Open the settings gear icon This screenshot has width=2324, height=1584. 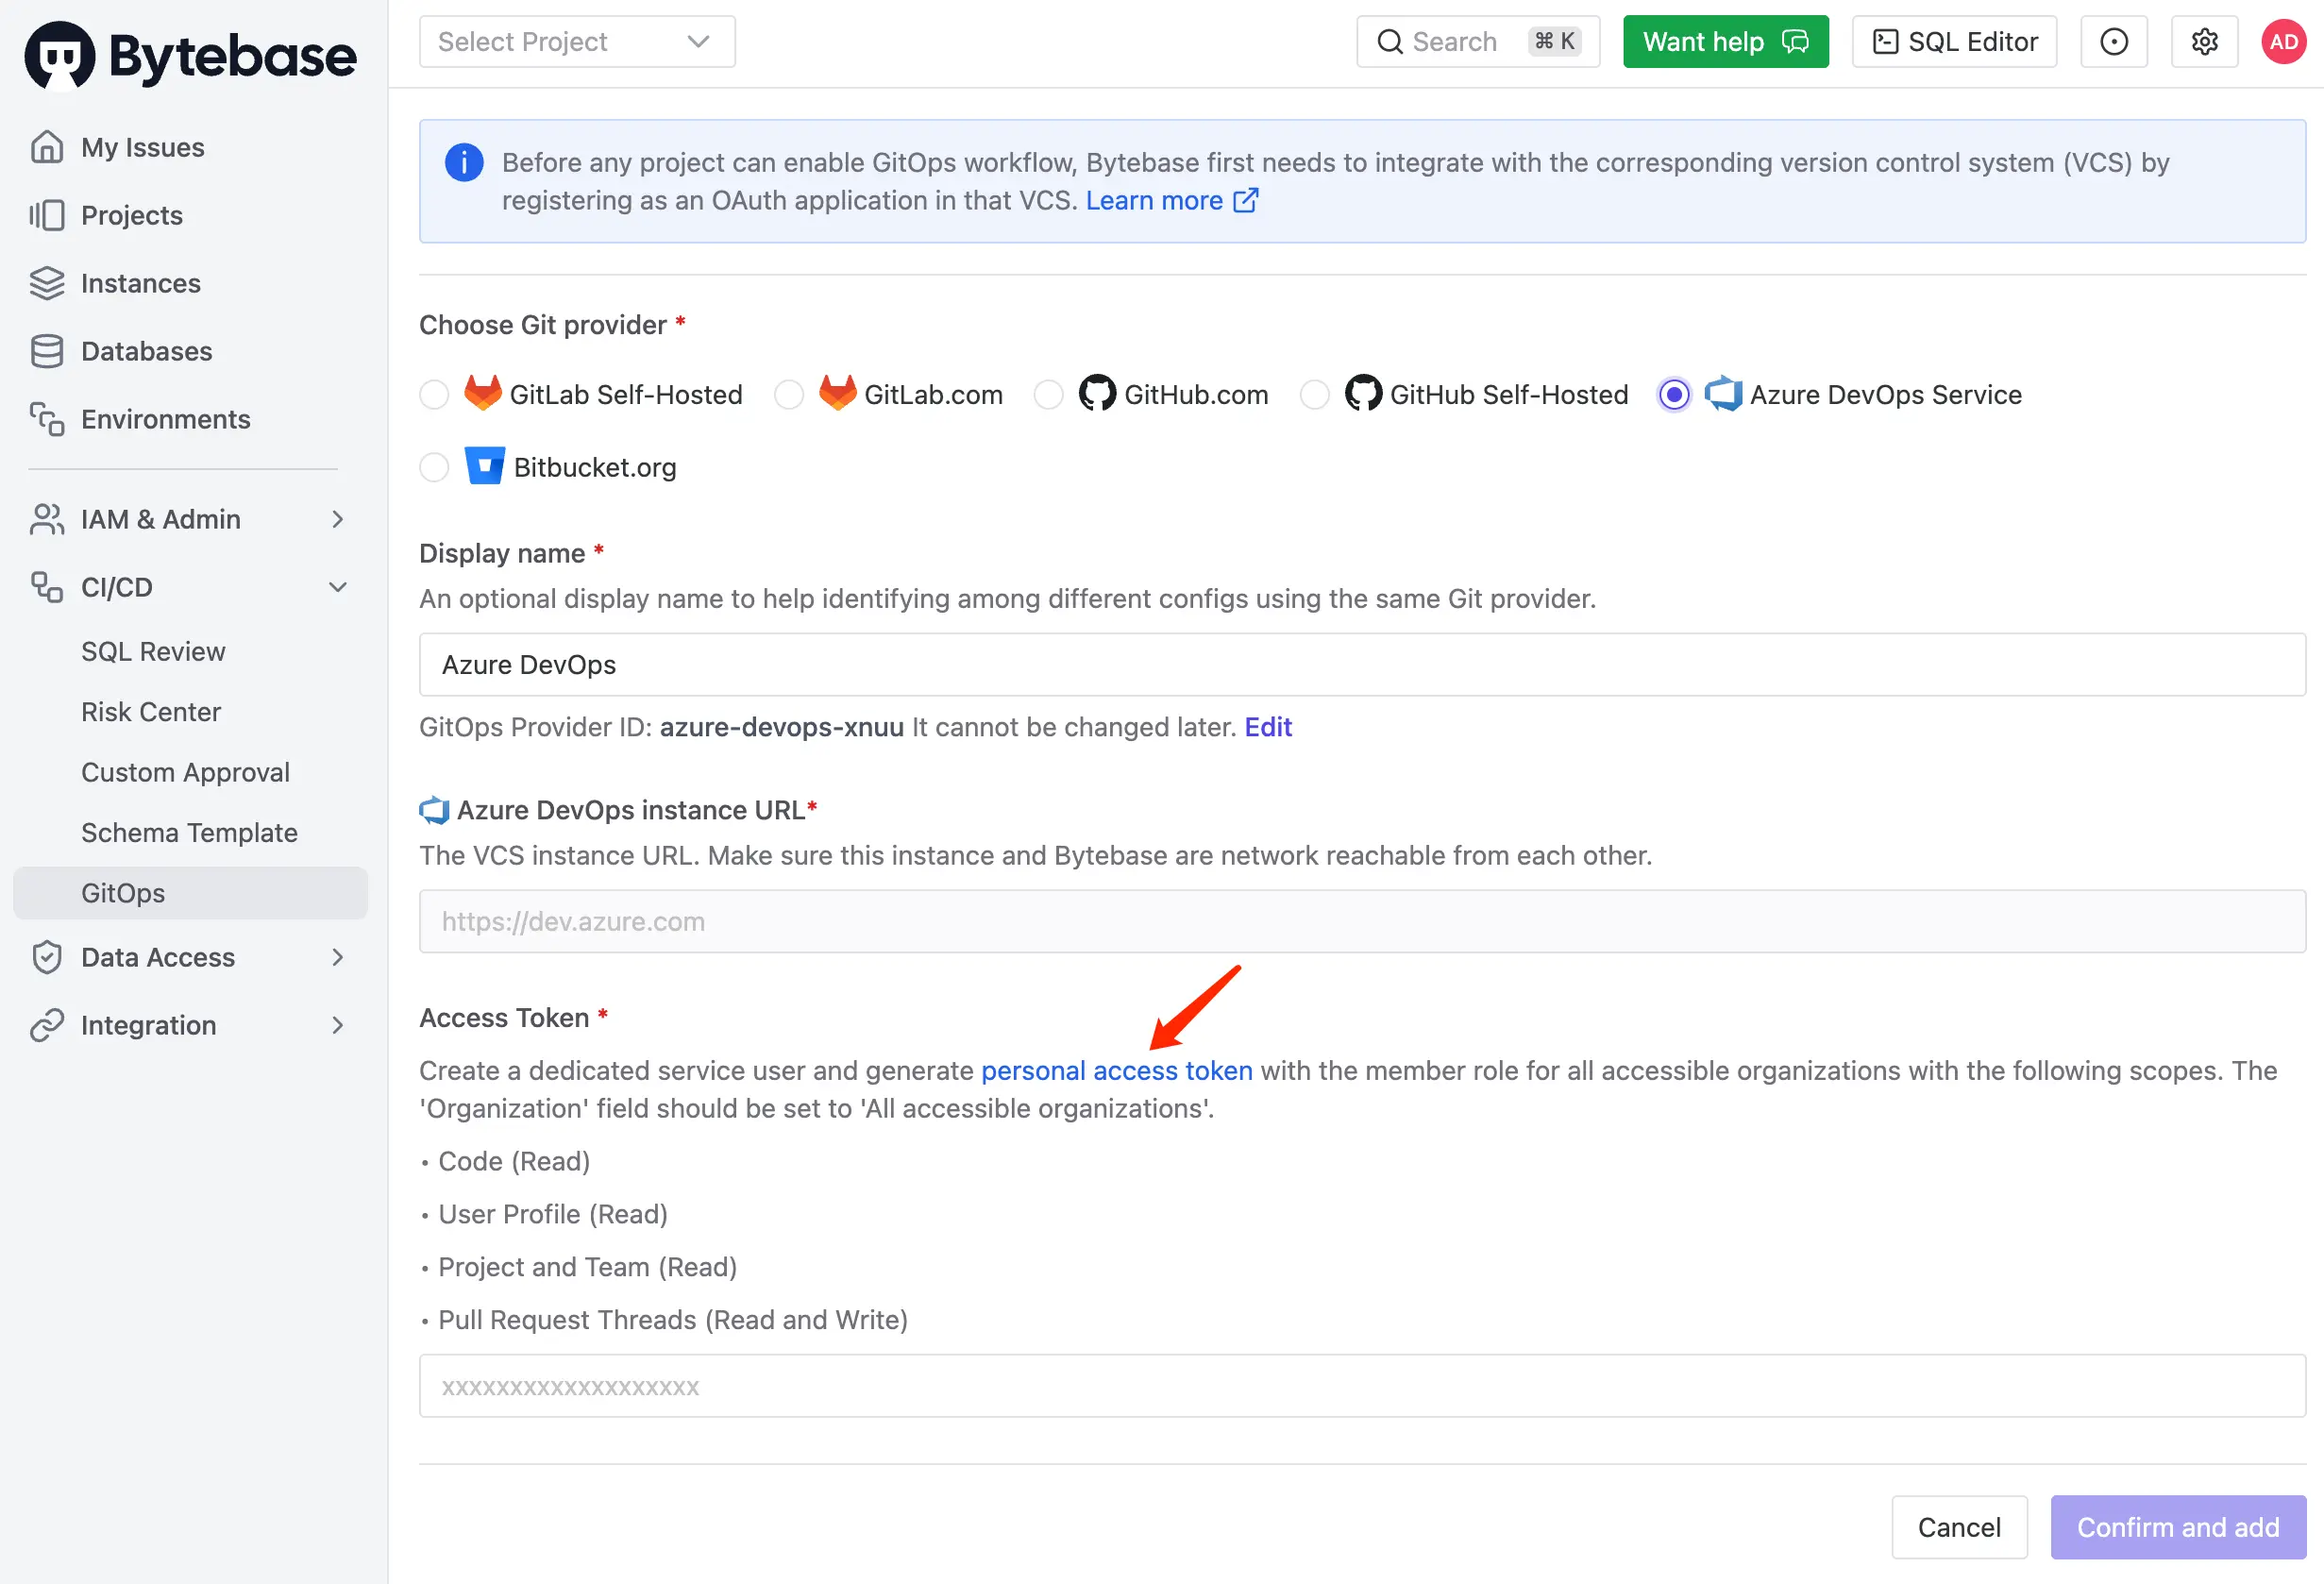2204,42
